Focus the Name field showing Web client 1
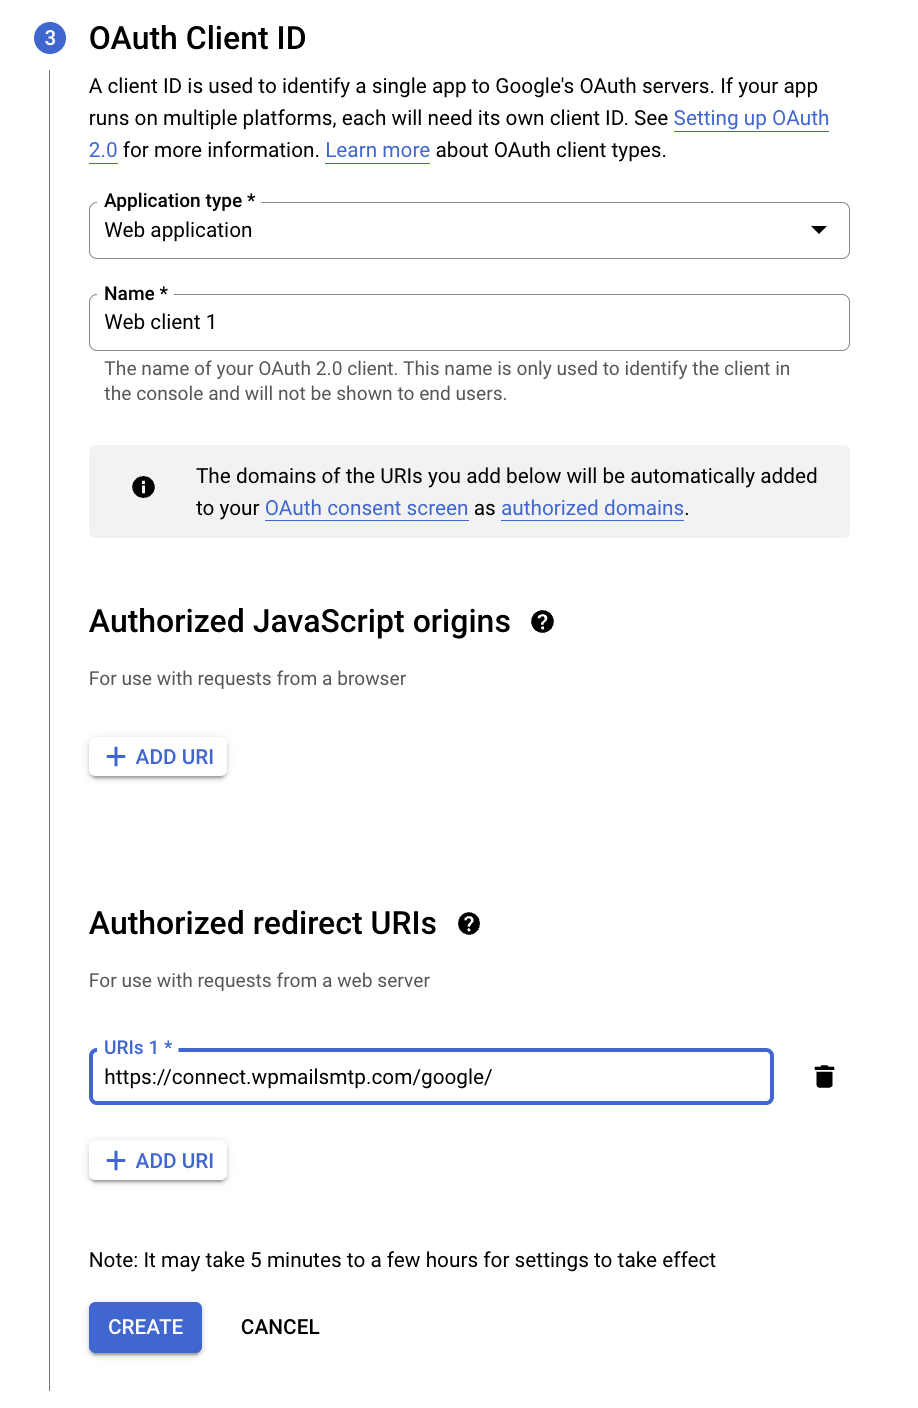This screenshot has height=1408, width=918. tap(469, 322)
